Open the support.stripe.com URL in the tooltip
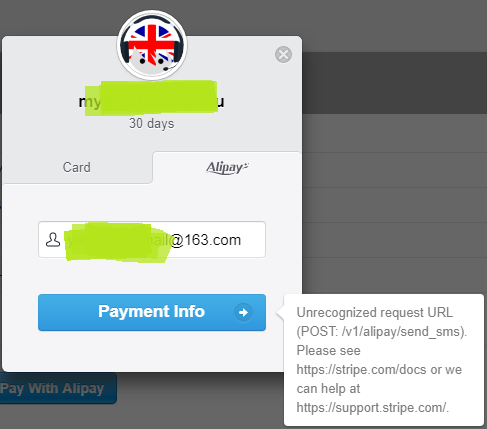Viewport: 487px width, 429px height. coord(371,408)
